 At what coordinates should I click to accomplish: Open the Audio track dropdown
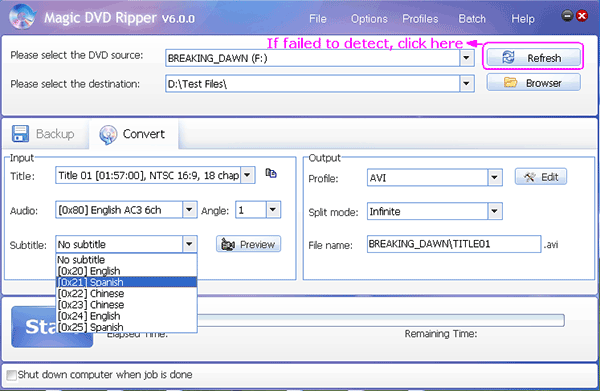pyautogui.click(x=189, y=210)
